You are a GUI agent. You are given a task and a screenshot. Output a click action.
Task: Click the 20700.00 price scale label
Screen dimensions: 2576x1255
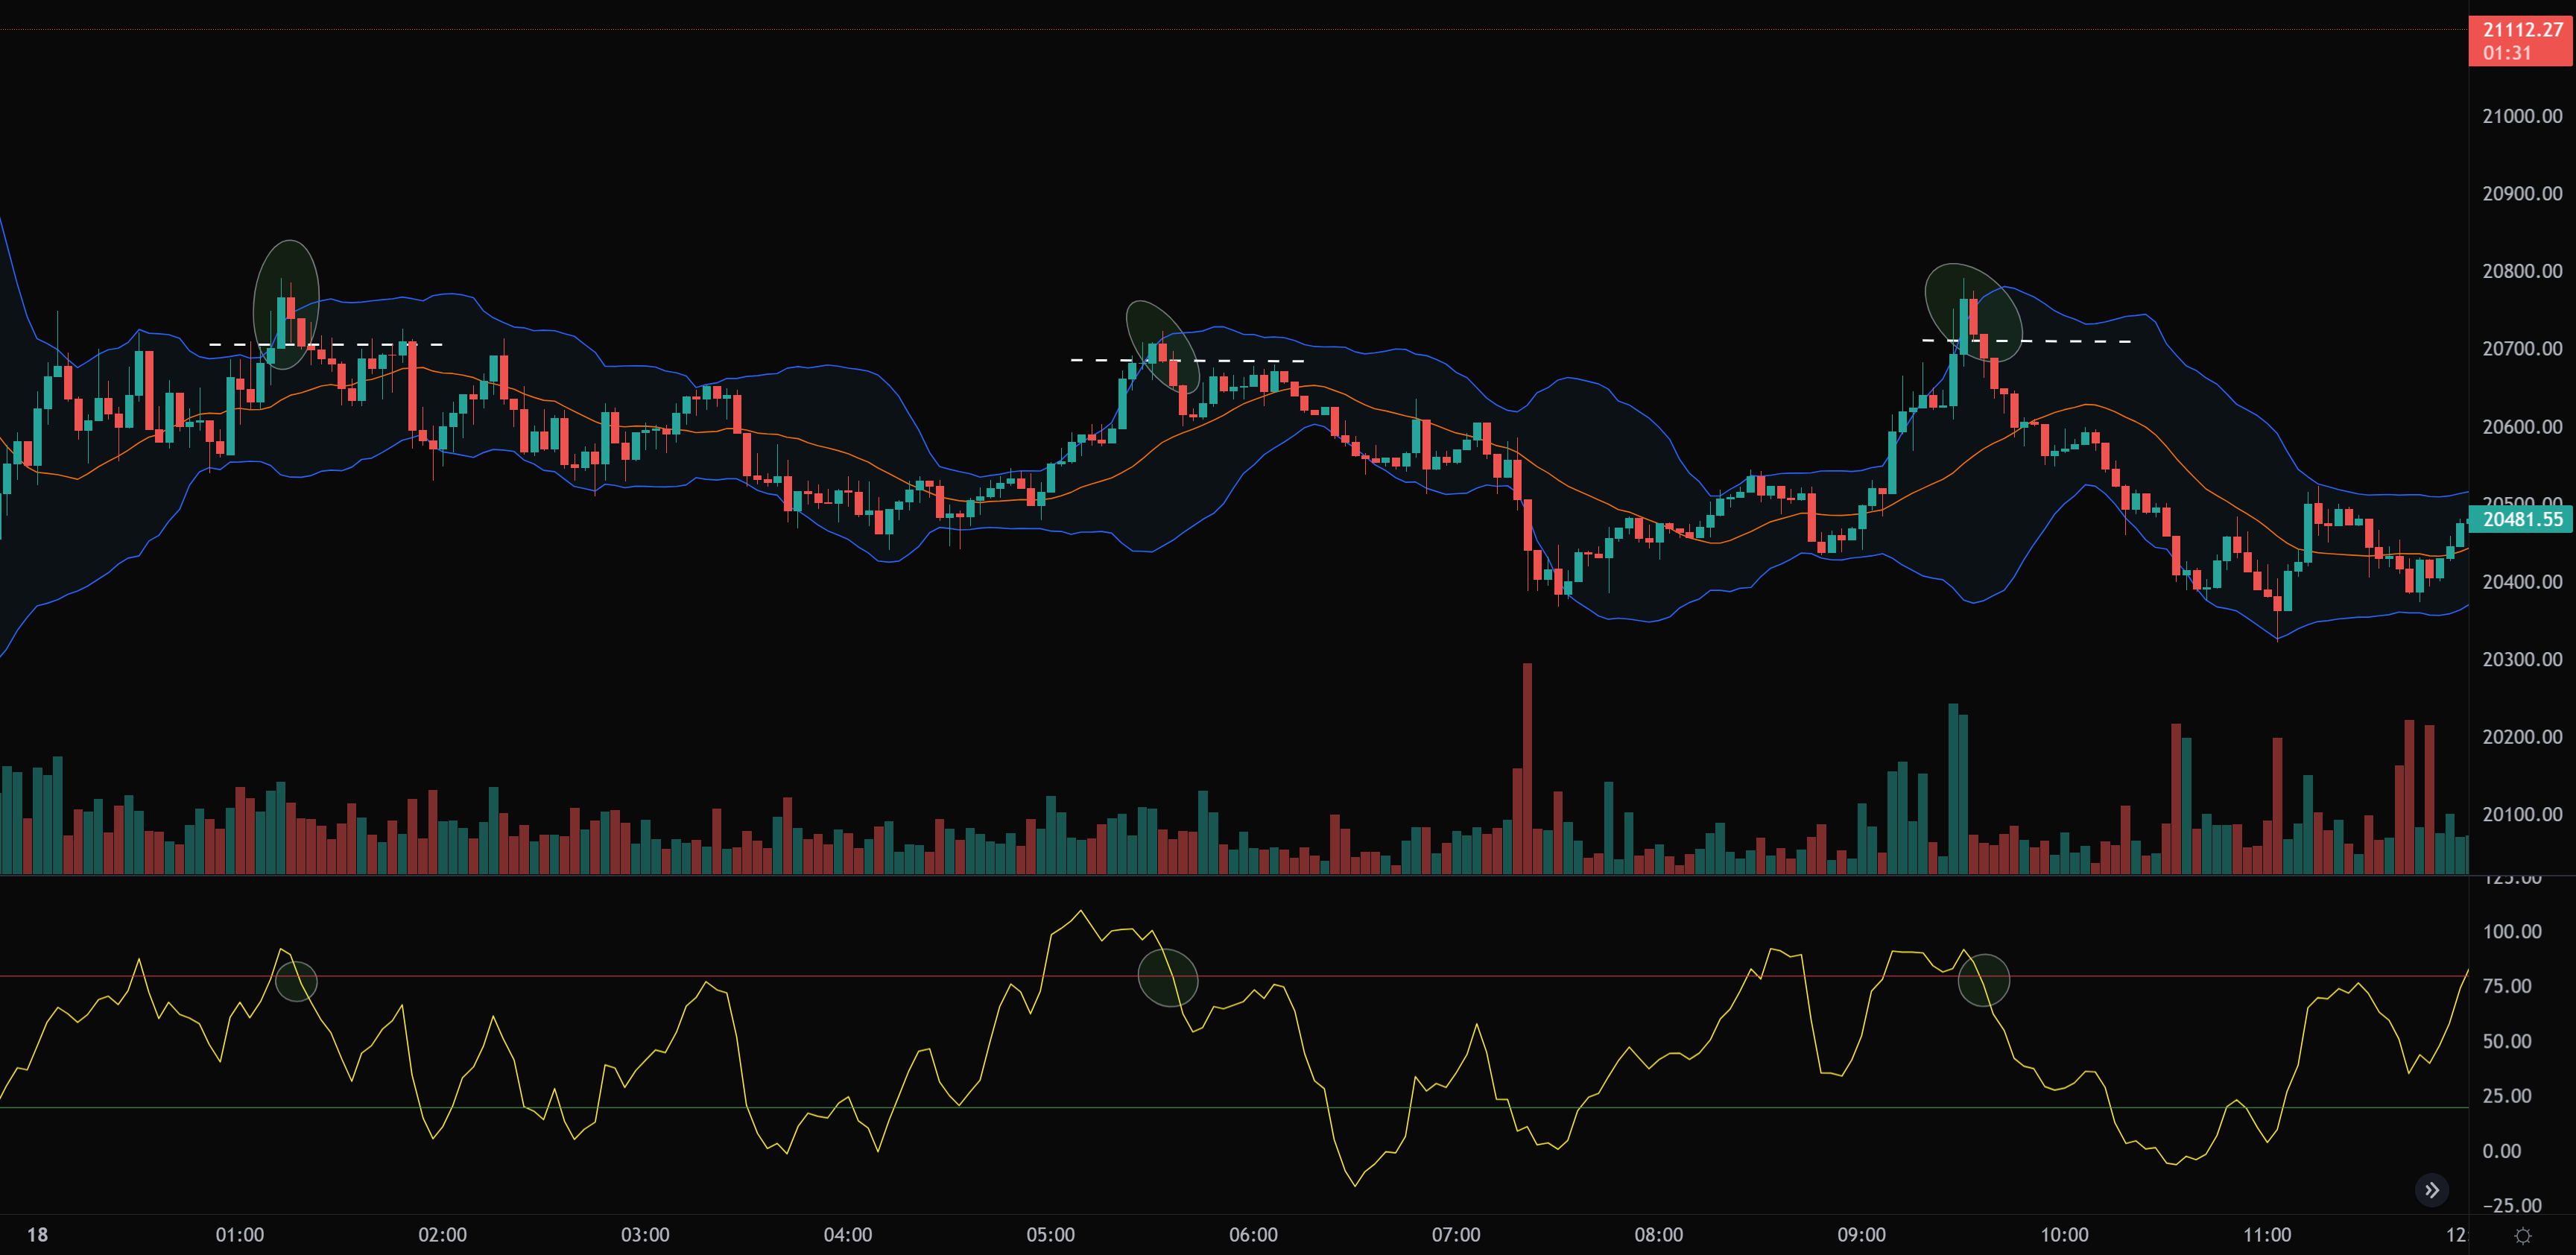coord(2522,349)
